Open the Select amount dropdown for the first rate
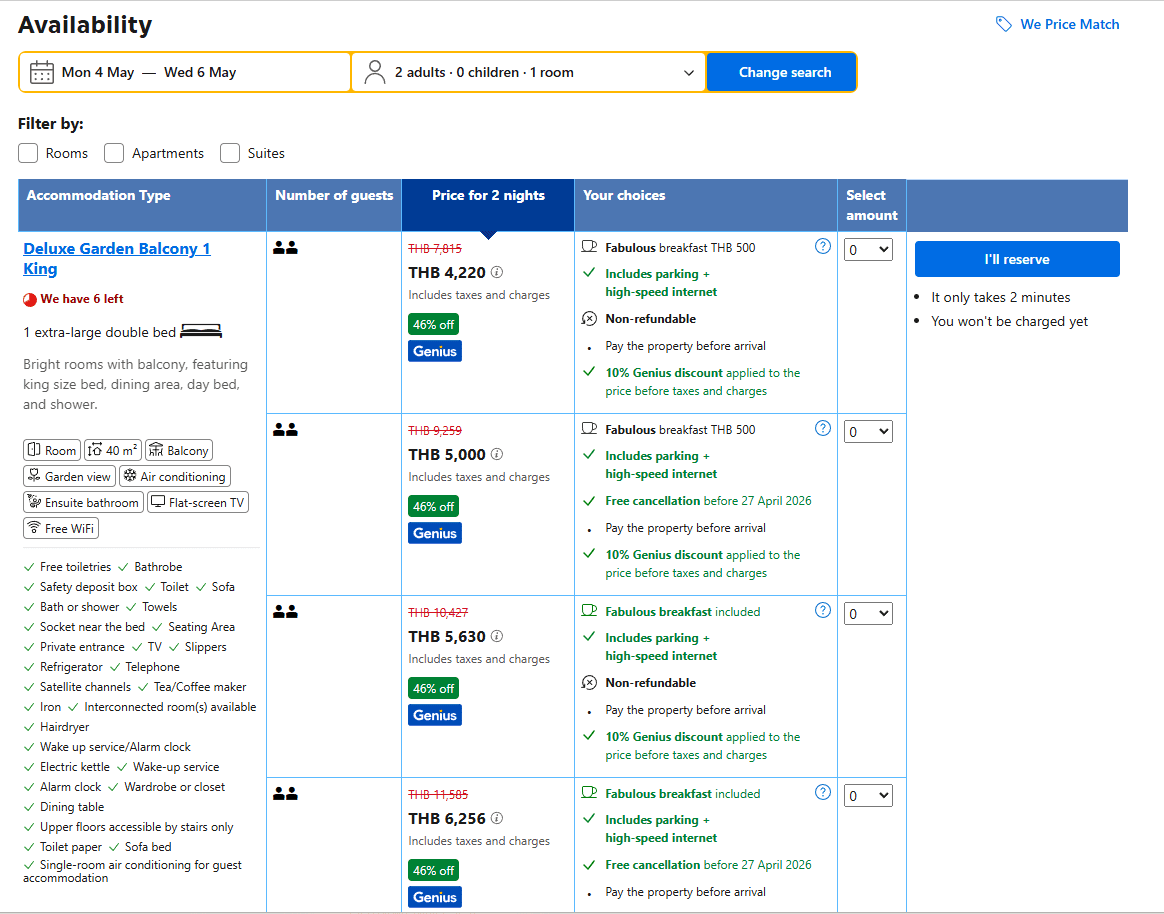 tap(870, 249)
